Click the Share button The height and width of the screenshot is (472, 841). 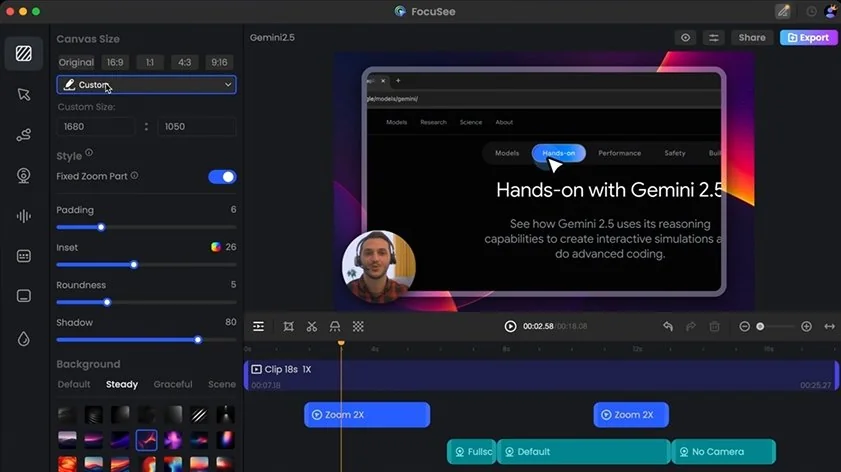click(x=752, y=38)
